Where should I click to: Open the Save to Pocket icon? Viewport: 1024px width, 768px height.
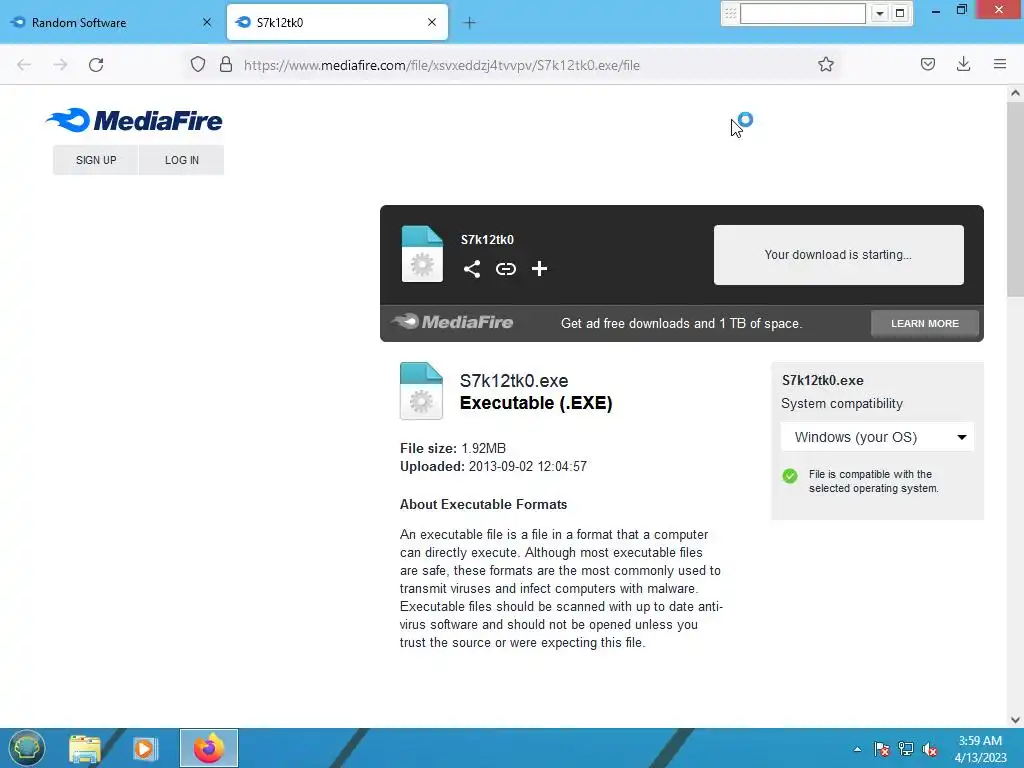click(x=928, y=64)
